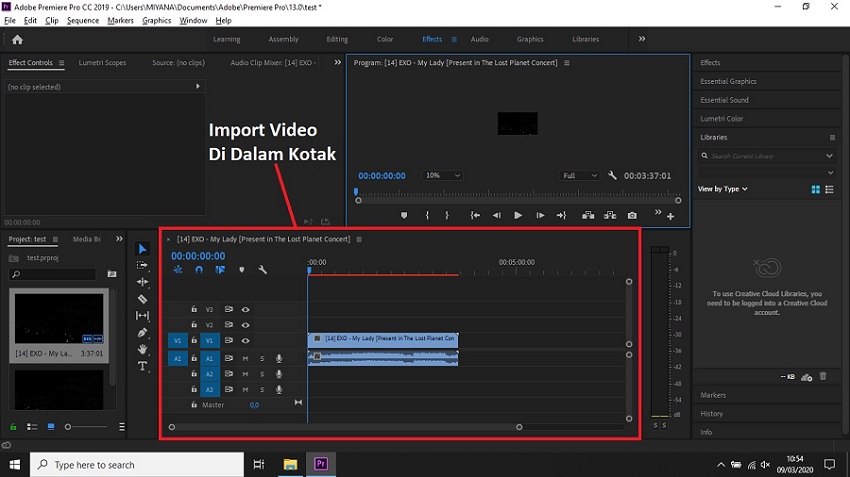Image resolution: width=850 pixels, height=477 pixels.
Task: Delete library item with trash icon
Action: click(x=823, y=376)
